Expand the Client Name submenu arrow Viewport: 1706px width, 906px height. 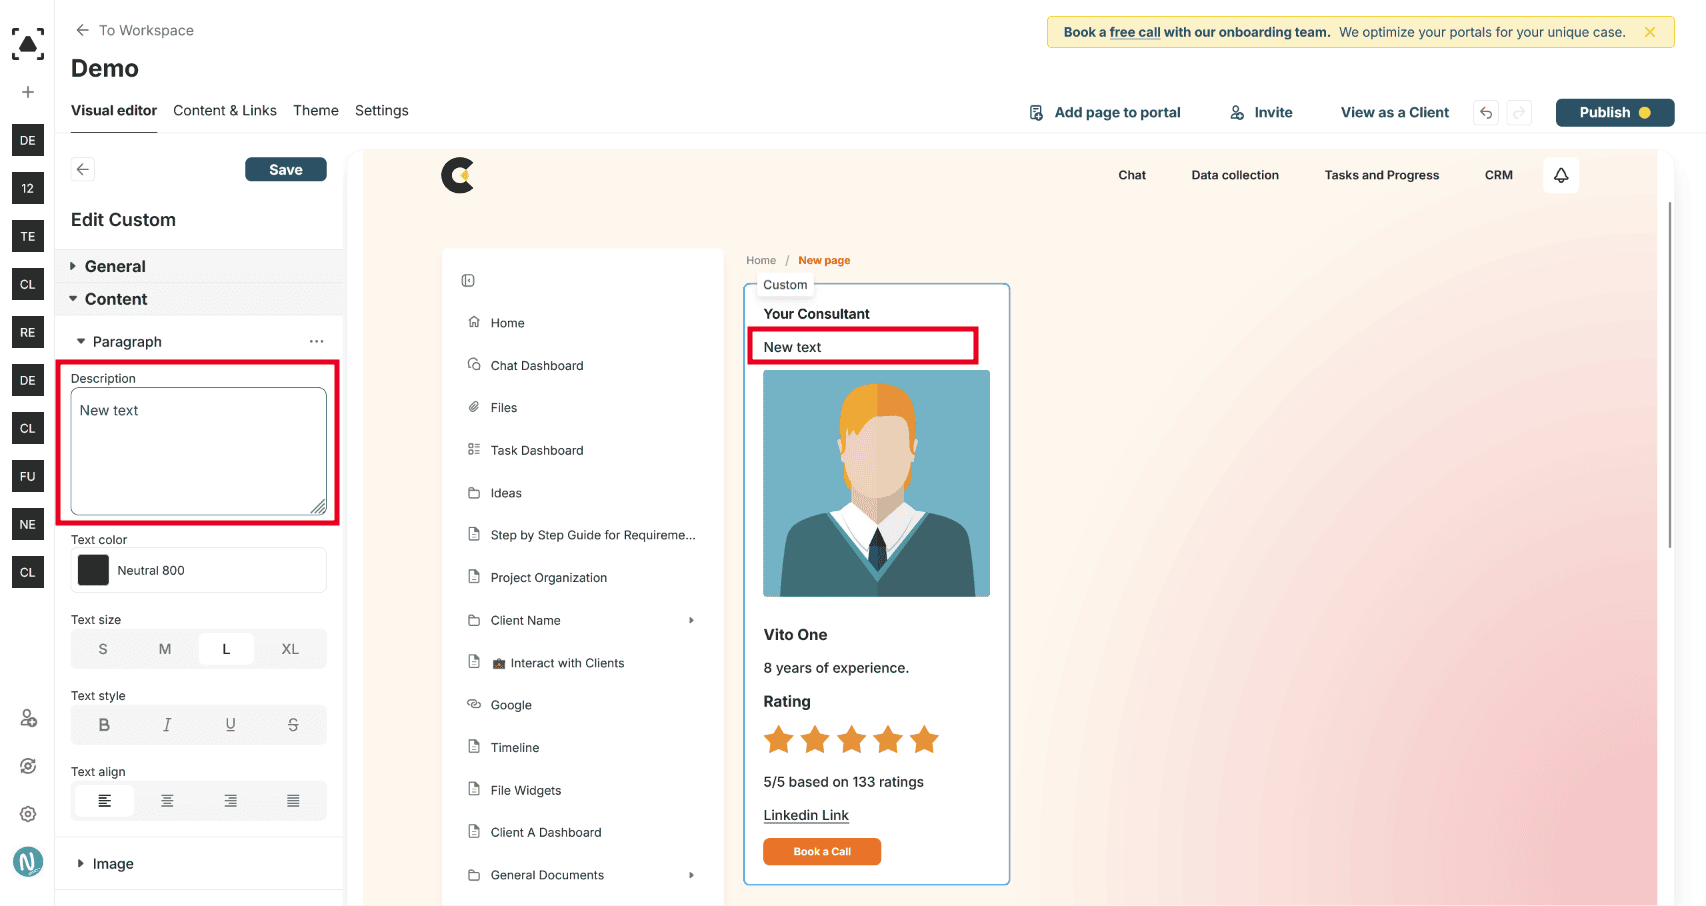[x=691, y=620]
